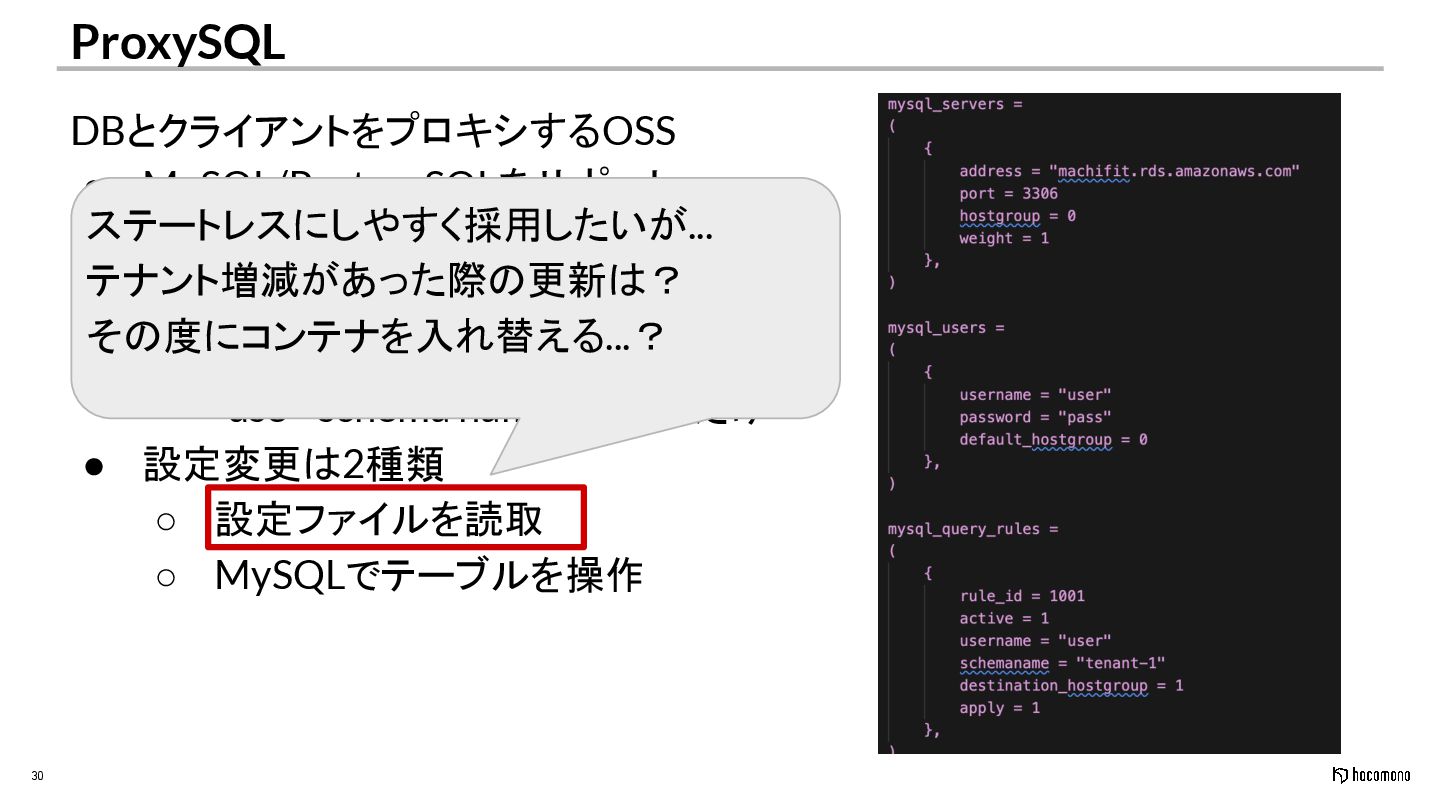Click the sub-bullet 'MySQLでテーブルを操作'
The height and width of the screenshot is (810, 1440).
[x=428, y=575]
